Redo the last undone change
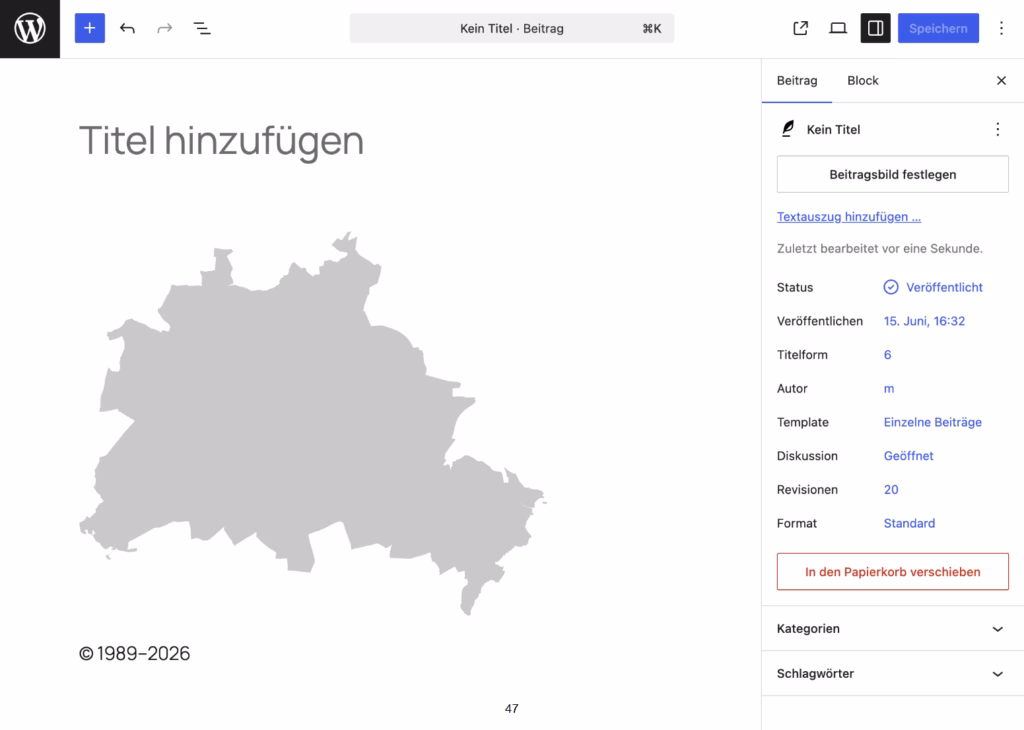 (x=165, y=28)
